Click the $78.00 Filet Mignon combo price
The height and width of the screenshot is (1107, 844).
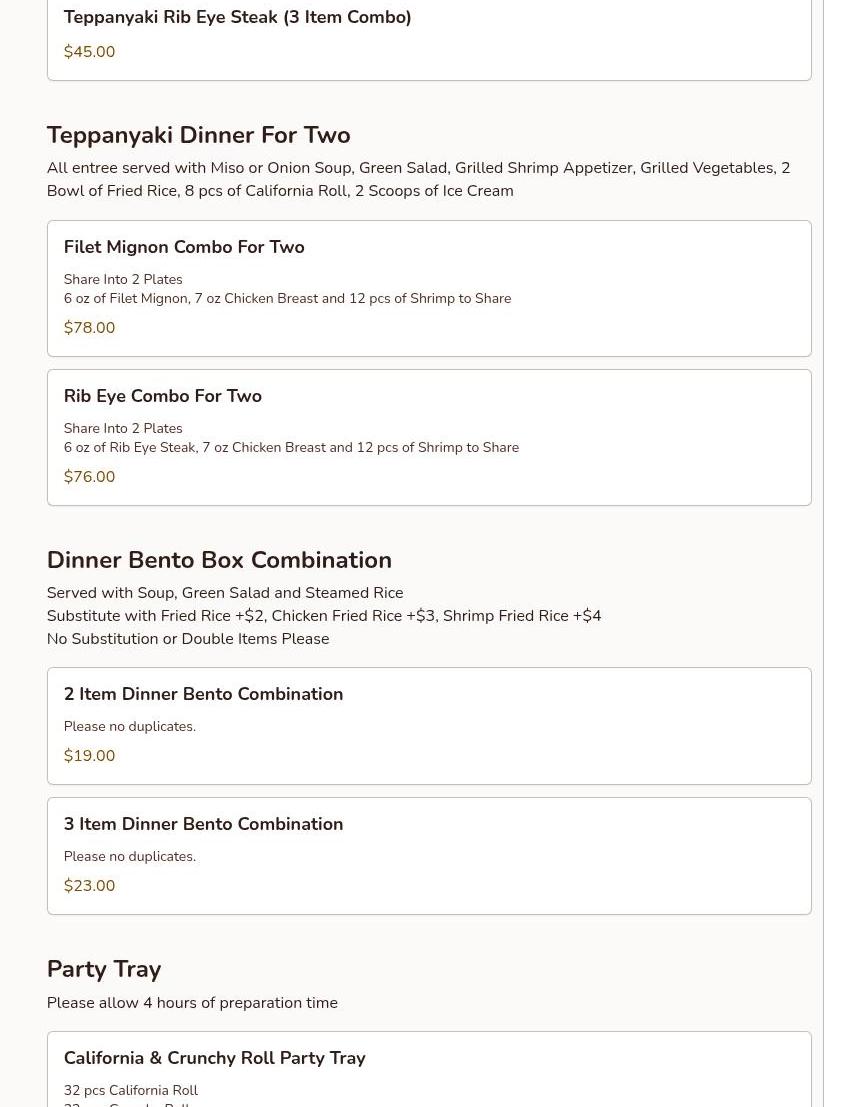[89, 328]
